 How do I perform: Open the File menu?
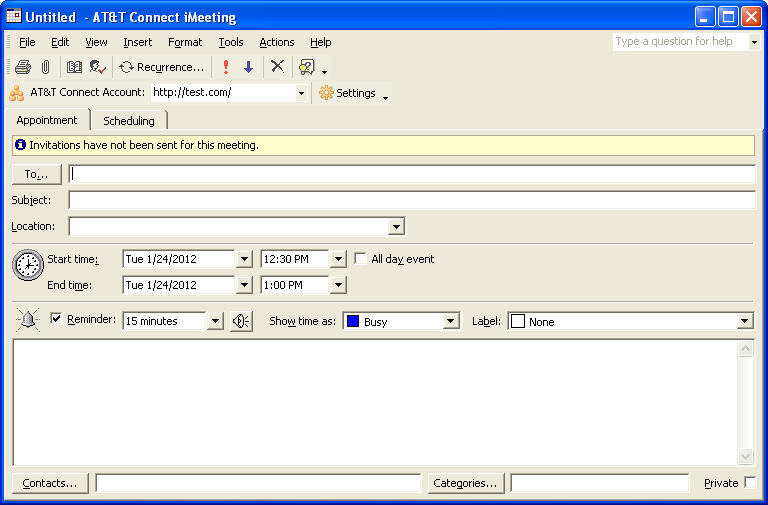(27, 42)
